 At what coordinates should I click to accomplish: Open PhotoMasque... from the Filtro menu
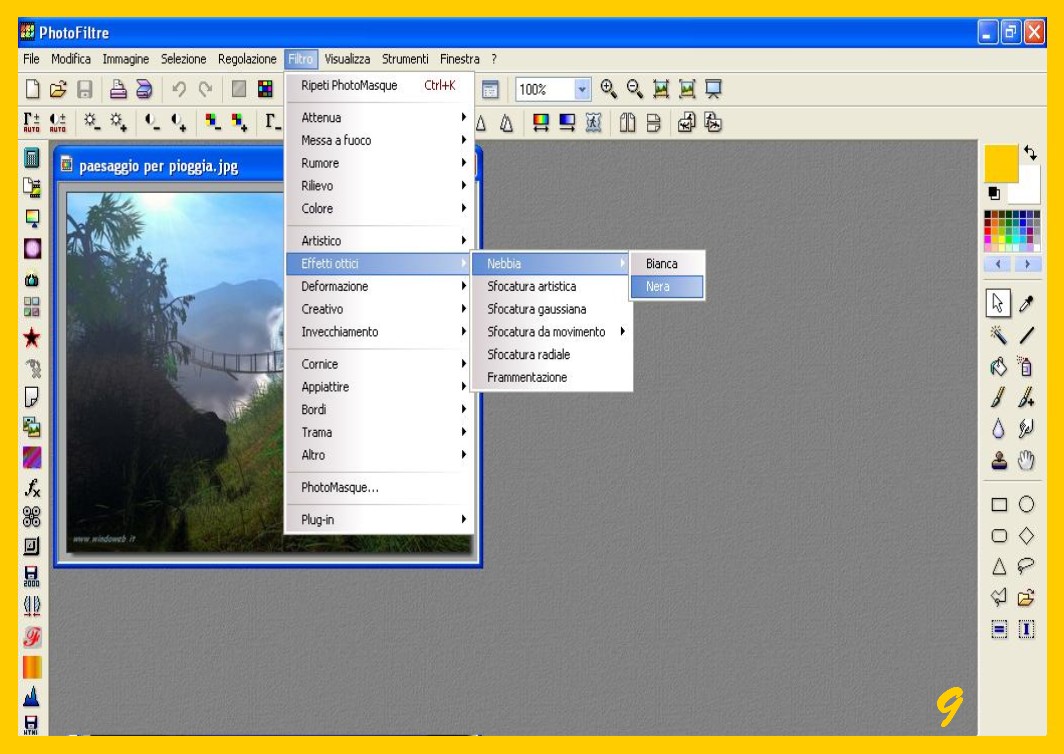(340, 488)
